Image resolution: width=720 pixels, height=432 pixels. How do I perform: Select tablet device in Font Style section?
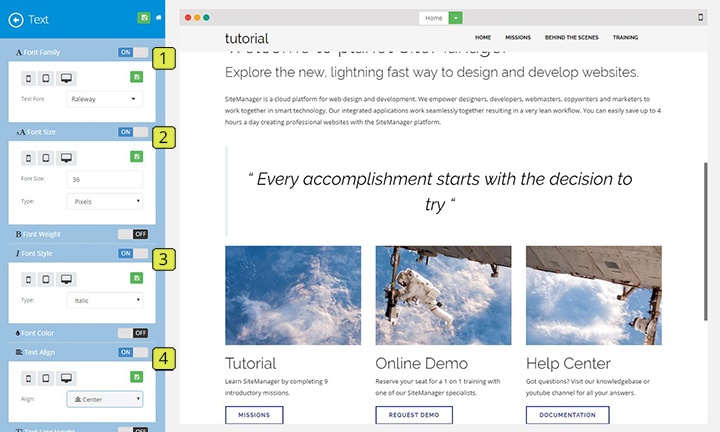46,279
